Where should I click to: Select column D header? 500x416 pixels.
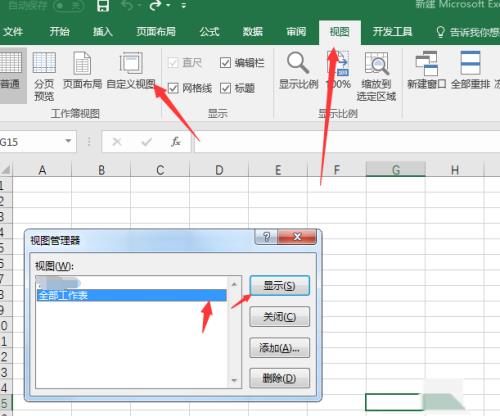[x=219, y=170]
